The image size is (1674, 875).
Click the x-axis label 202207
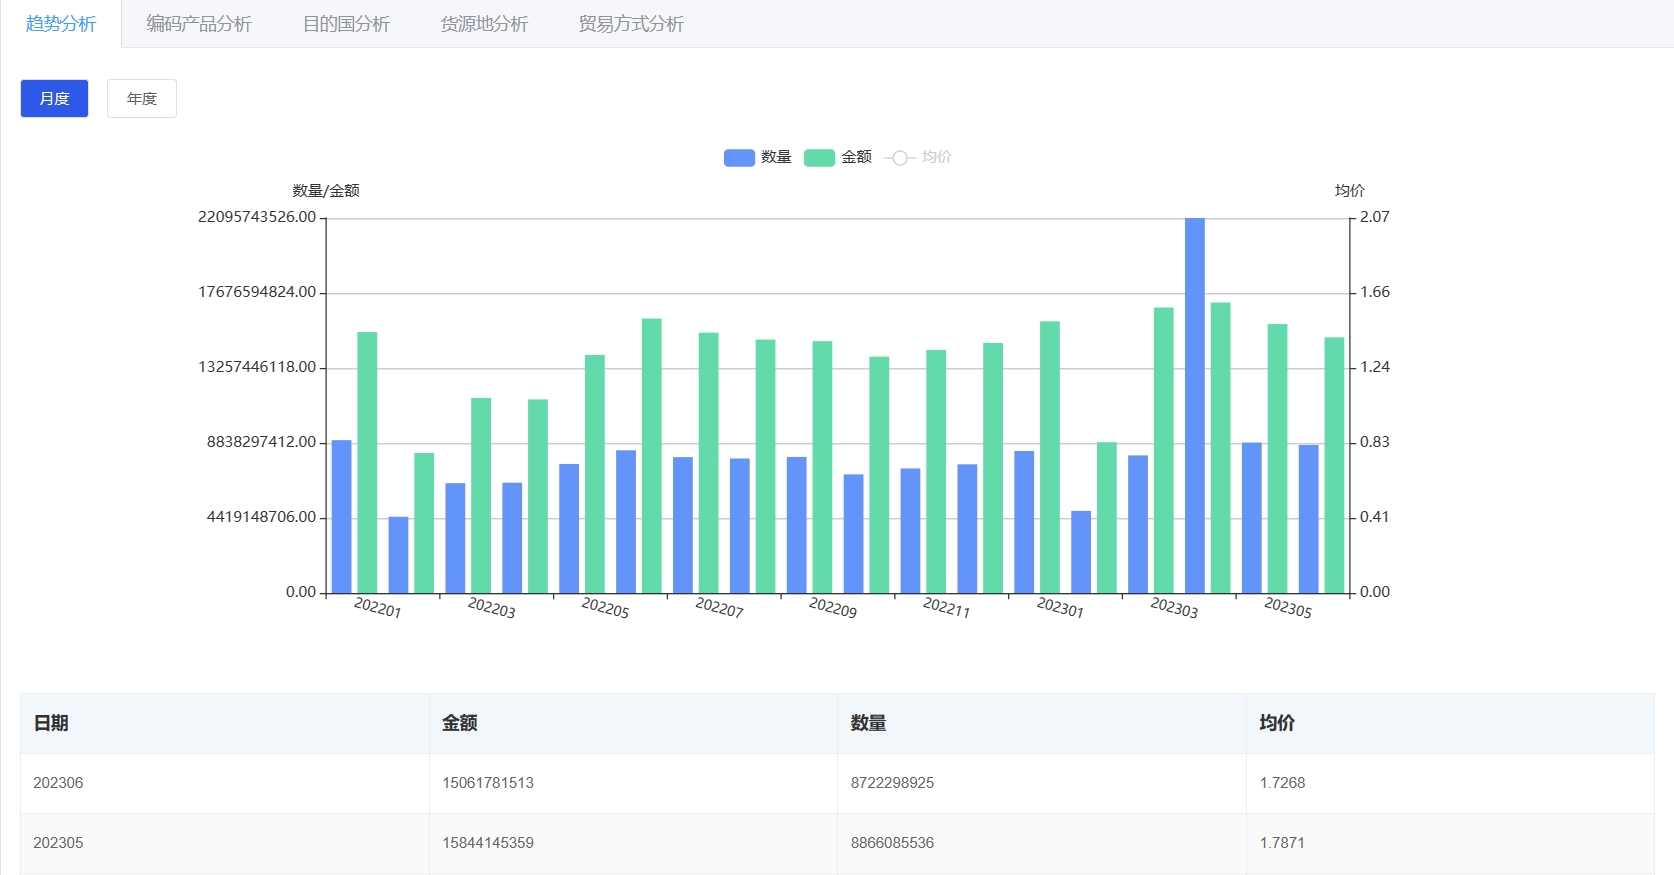coord(719,607)
